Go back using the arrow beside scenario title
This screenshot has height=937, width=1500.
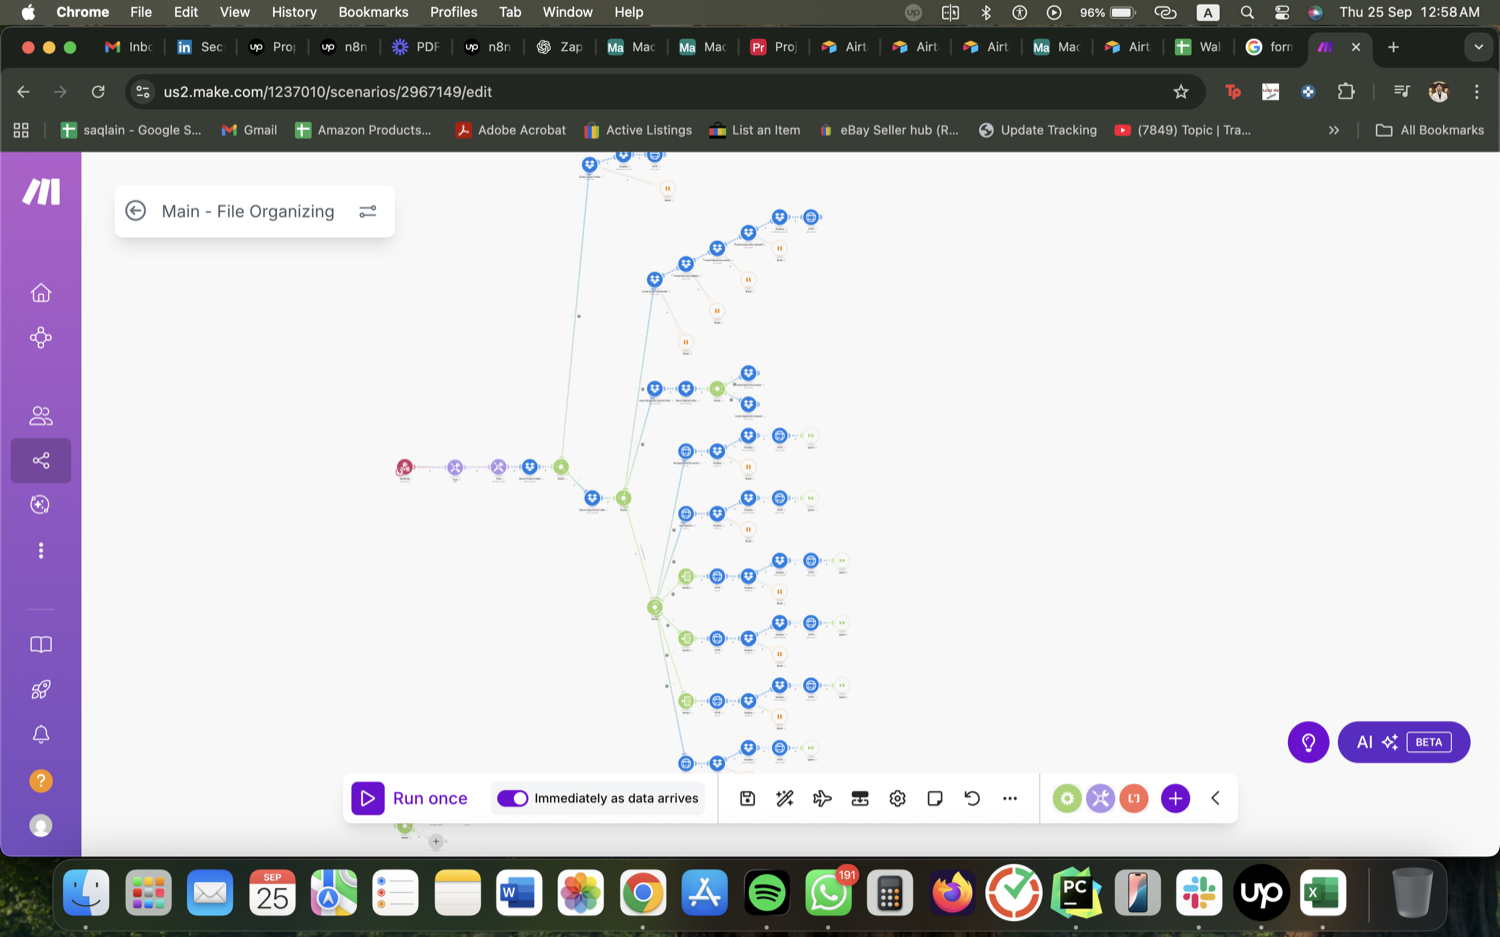click(136, 211)
